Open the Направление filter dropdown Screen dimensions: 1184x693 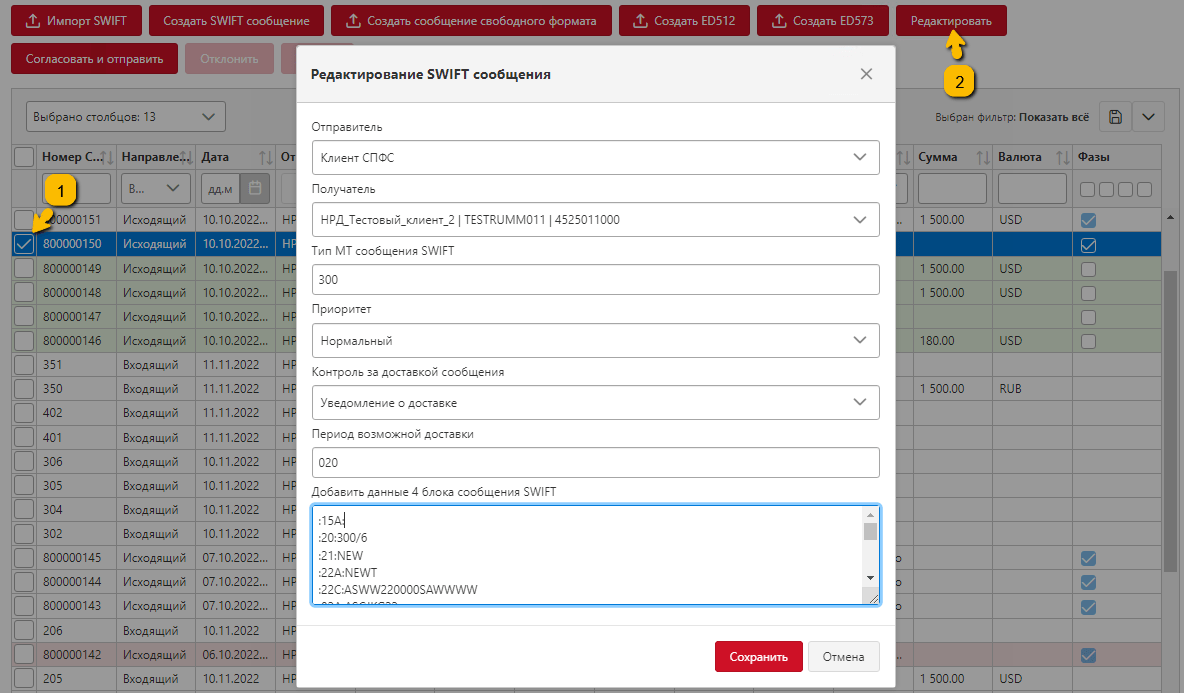pos(154,188)
